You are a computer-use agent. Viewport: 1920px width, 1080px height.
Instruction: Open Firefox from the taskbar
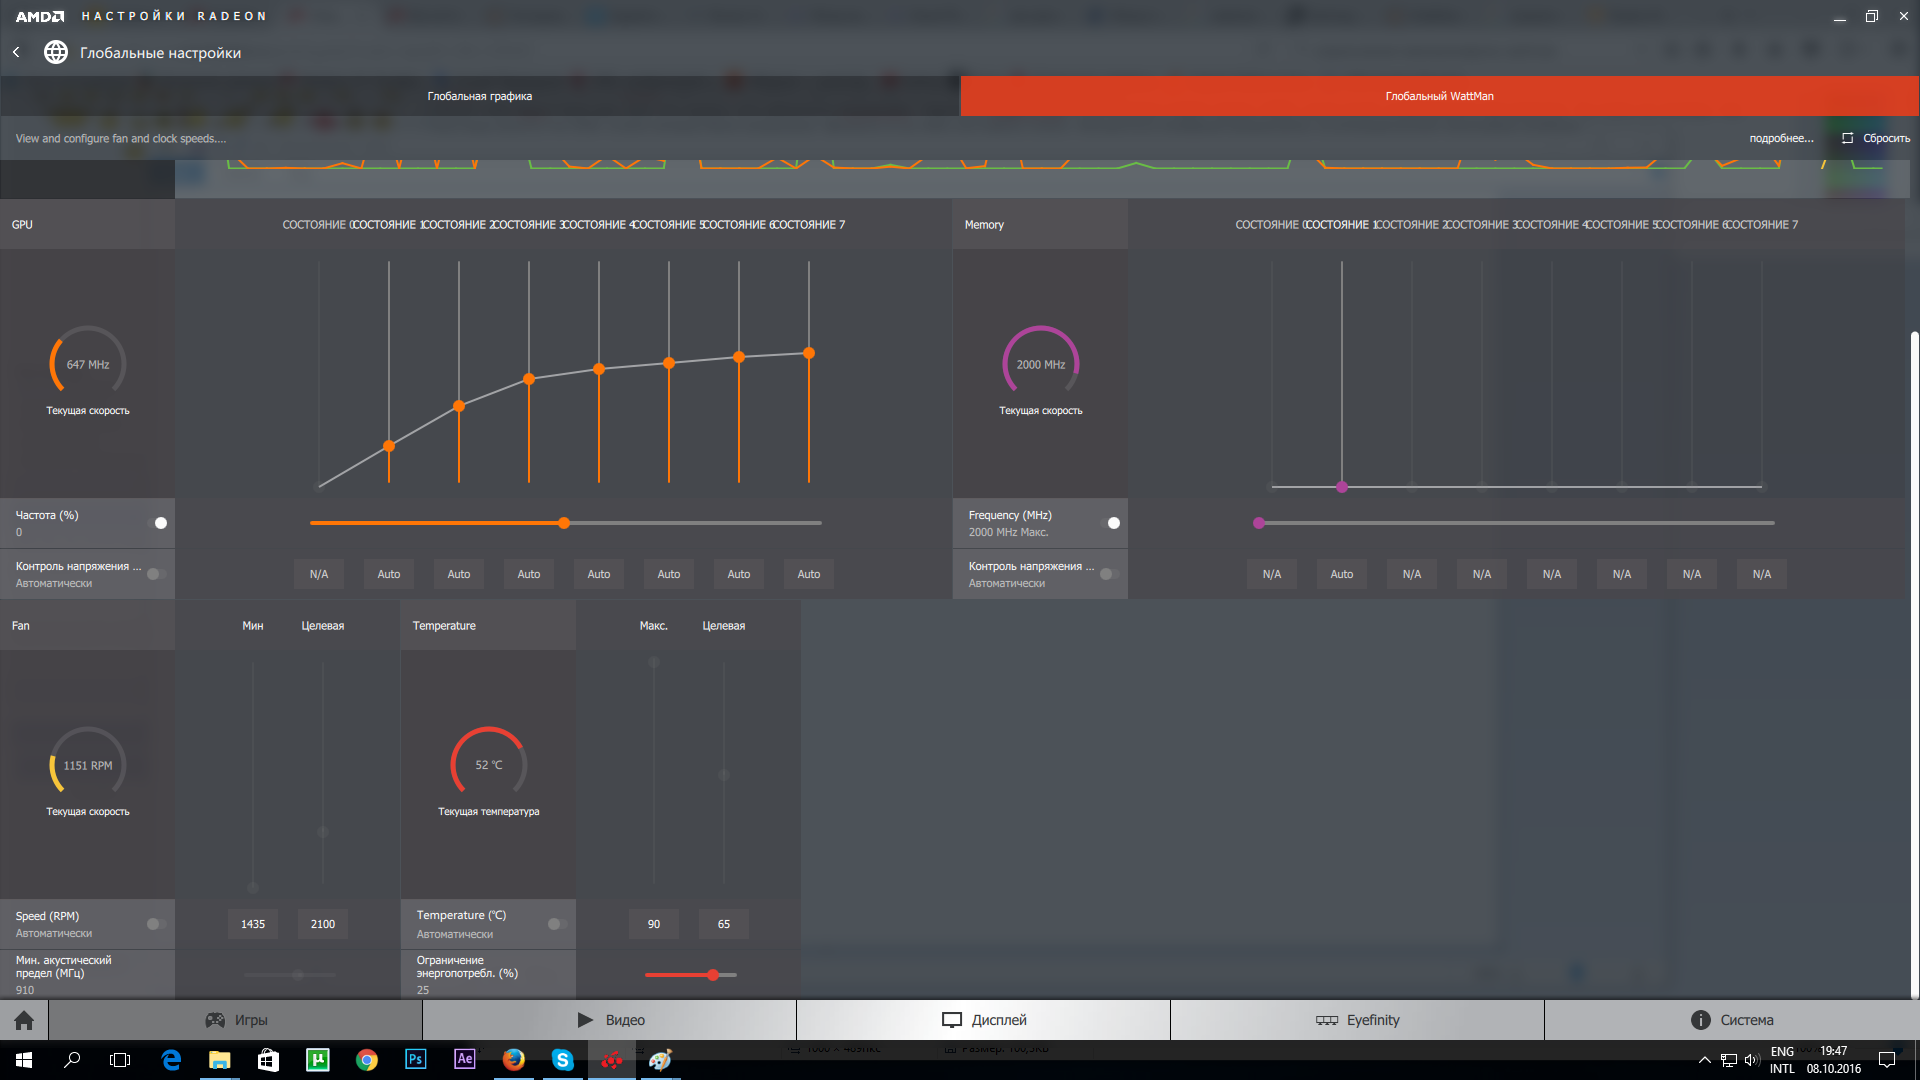point(513,1060)
